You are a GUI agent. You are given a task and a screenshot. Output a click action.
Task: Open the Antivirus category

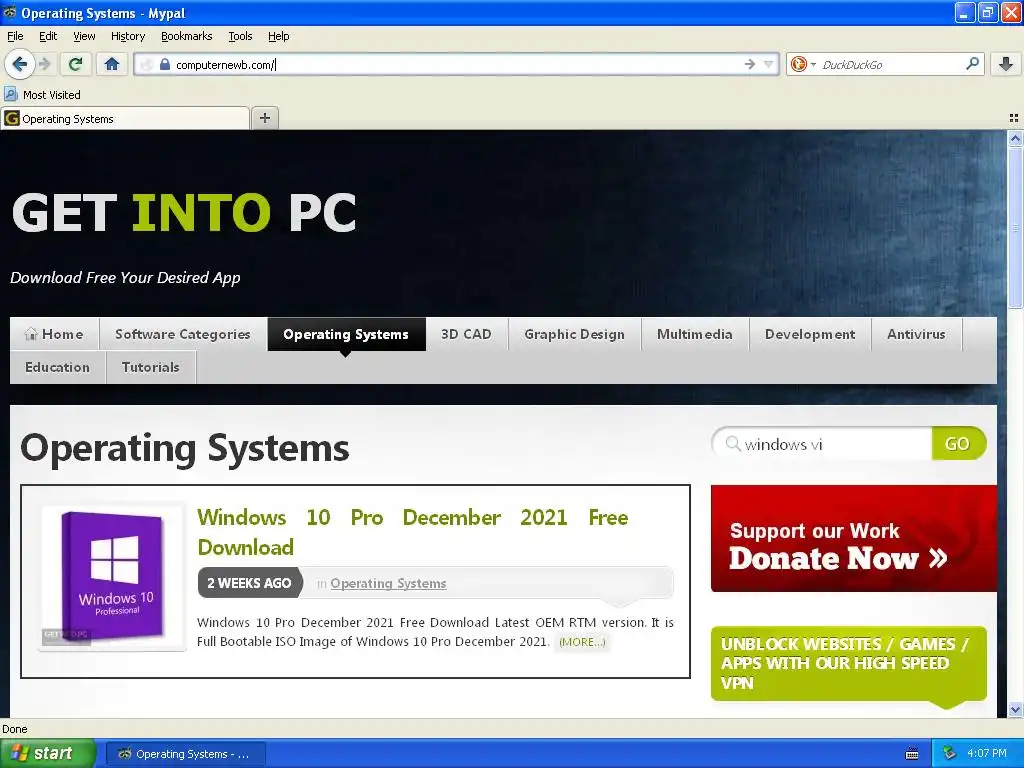click(x=916, y=334)
